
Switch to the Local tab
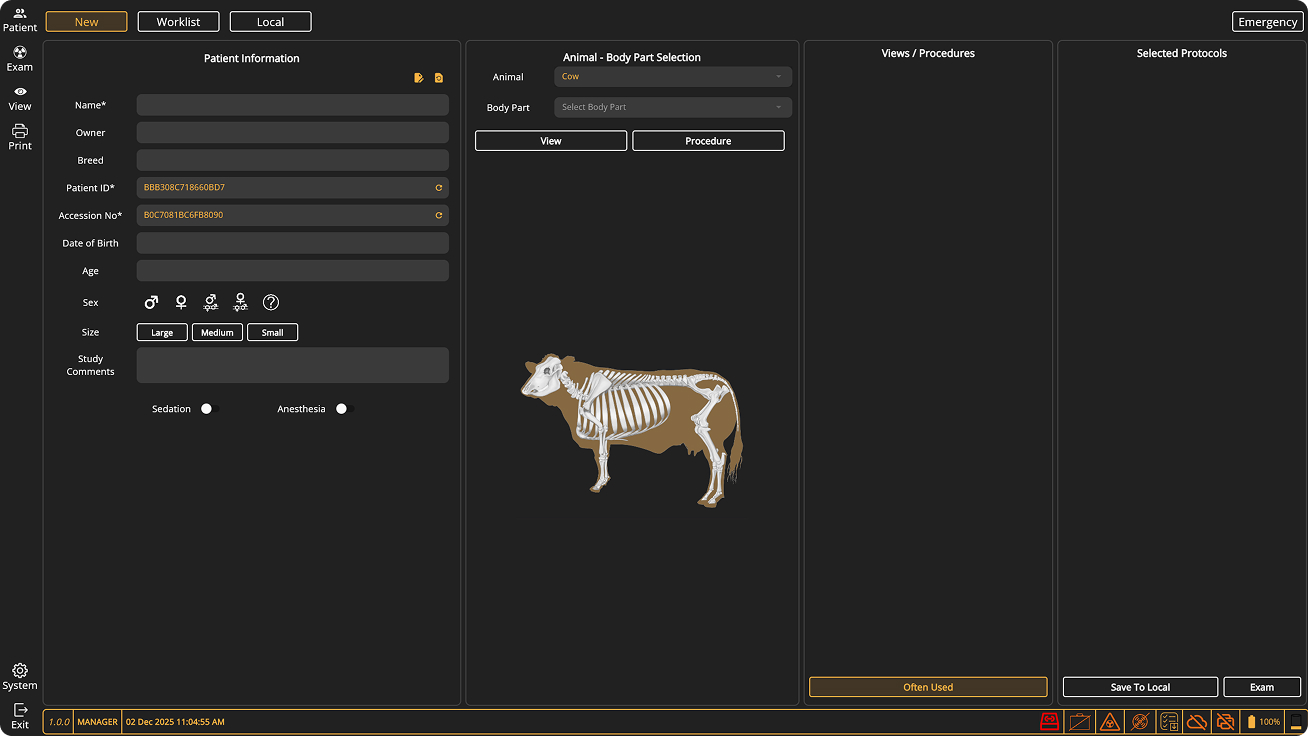click(270, 22)
